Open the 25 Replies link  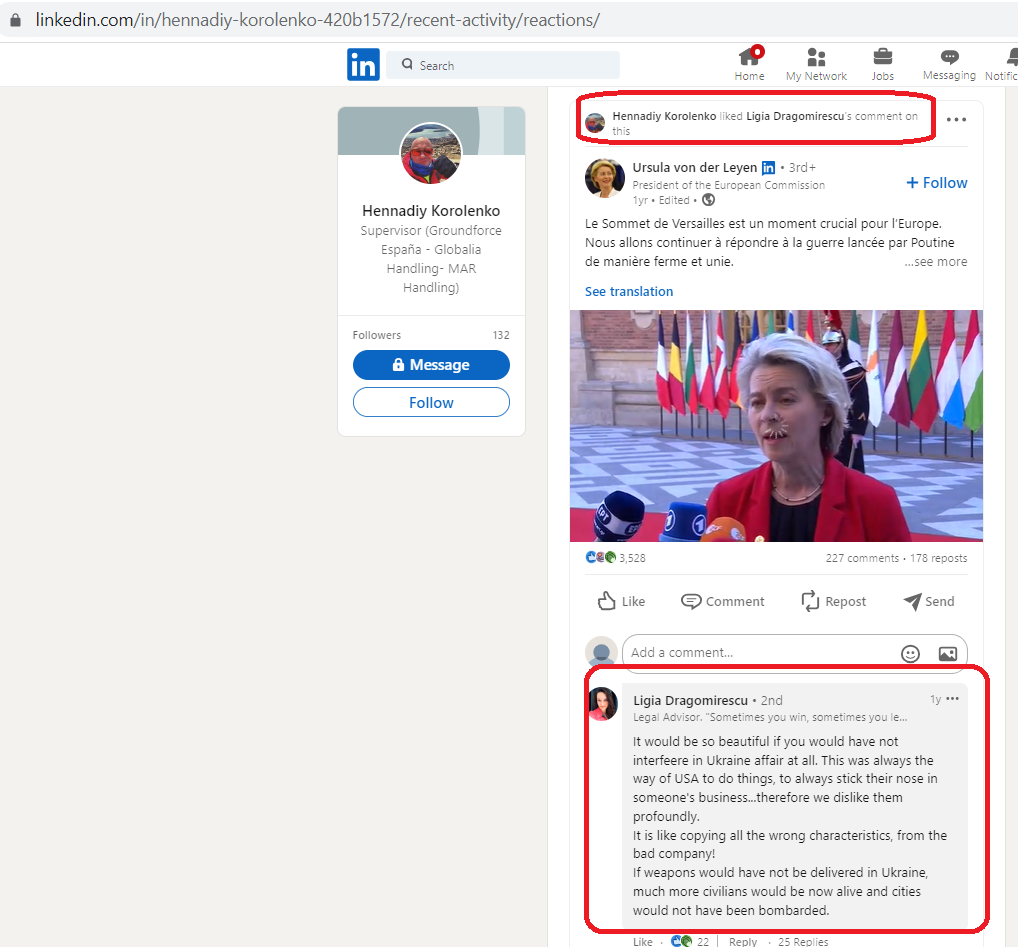[803, 941]
